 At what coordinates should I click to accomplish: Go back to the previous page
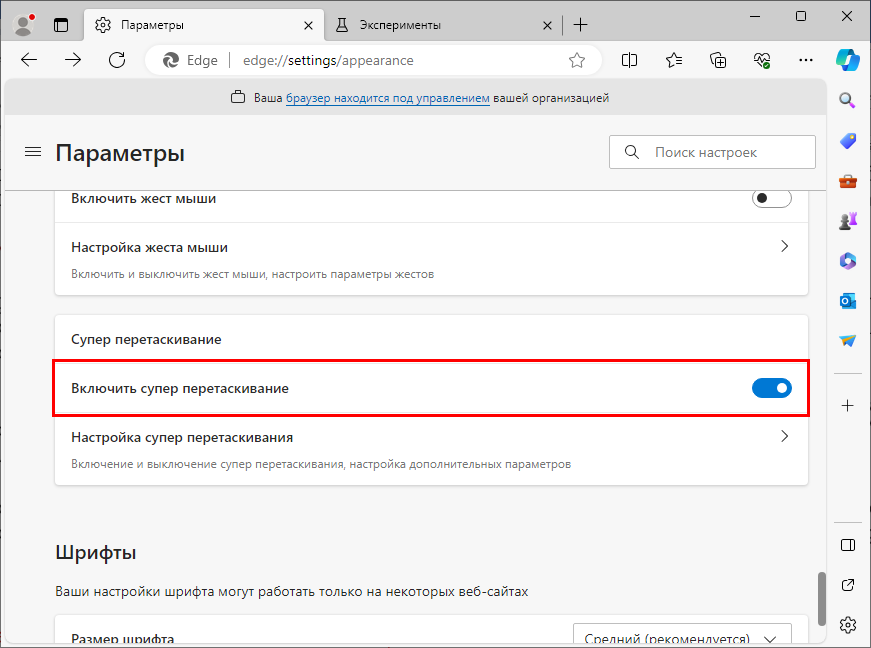29,60
